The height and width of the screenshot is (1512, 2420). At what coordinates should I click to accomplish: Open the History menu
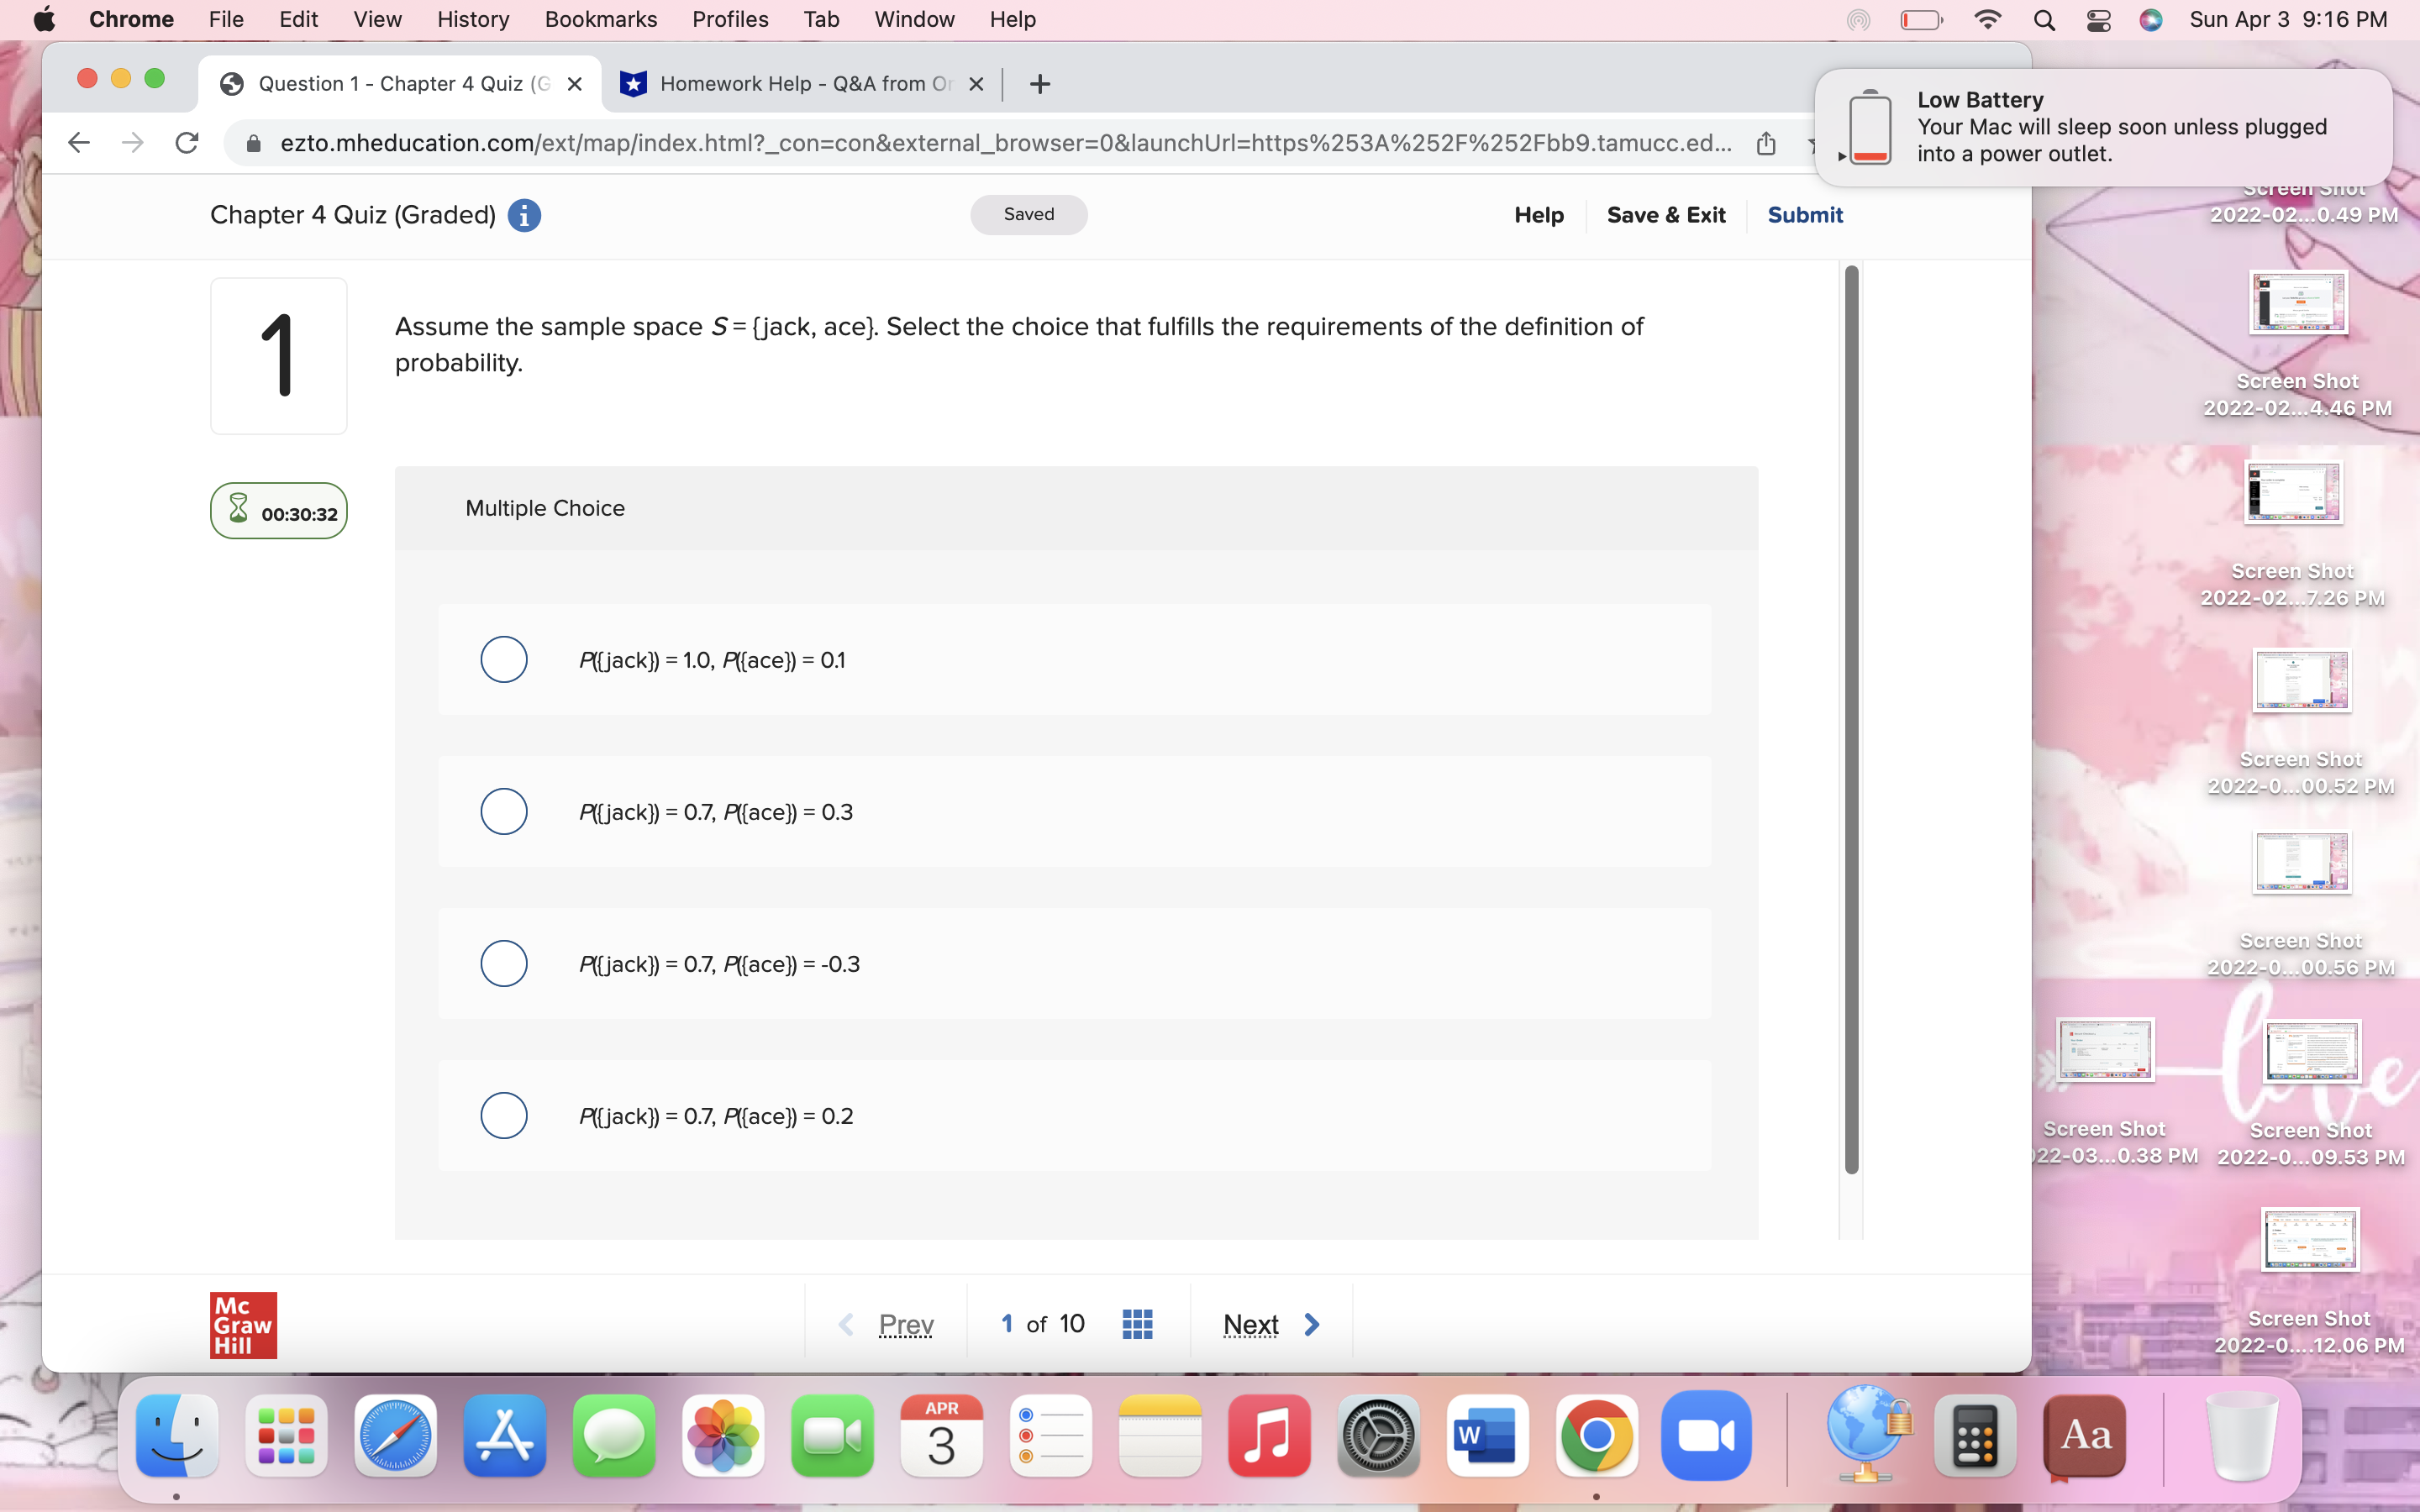472,19
